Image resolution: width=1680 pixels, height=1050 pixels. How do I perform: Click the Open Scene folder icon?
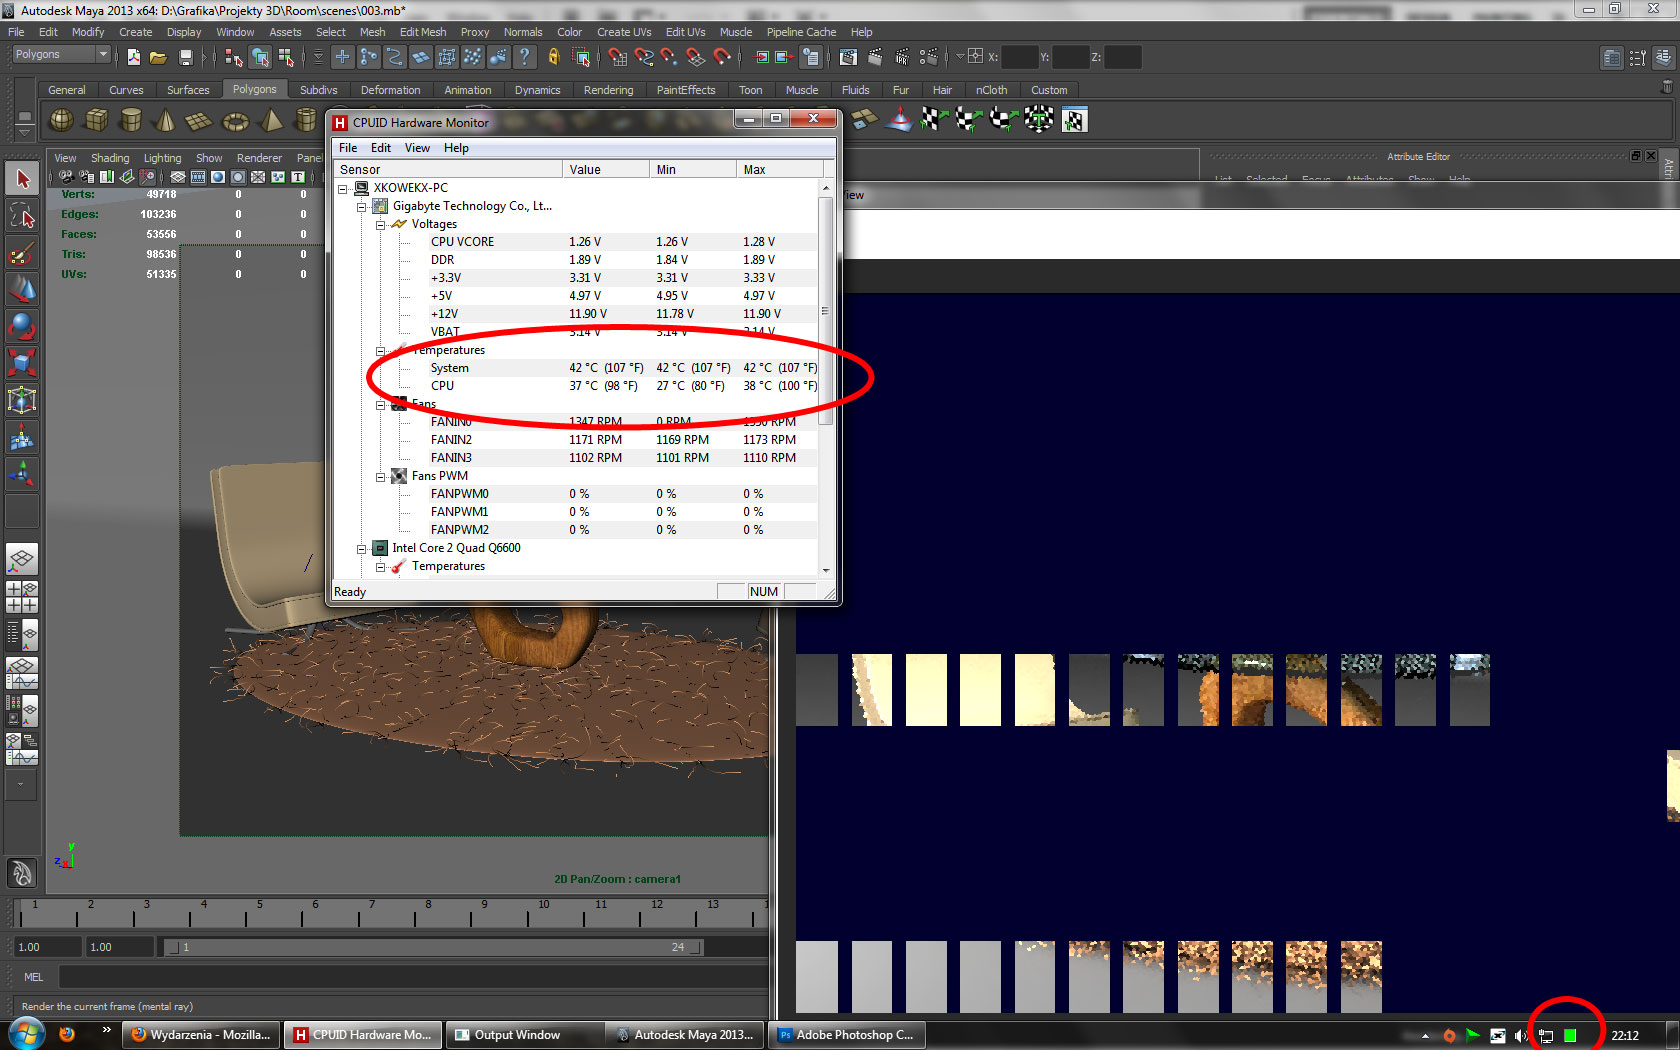(x=158, y=57)
